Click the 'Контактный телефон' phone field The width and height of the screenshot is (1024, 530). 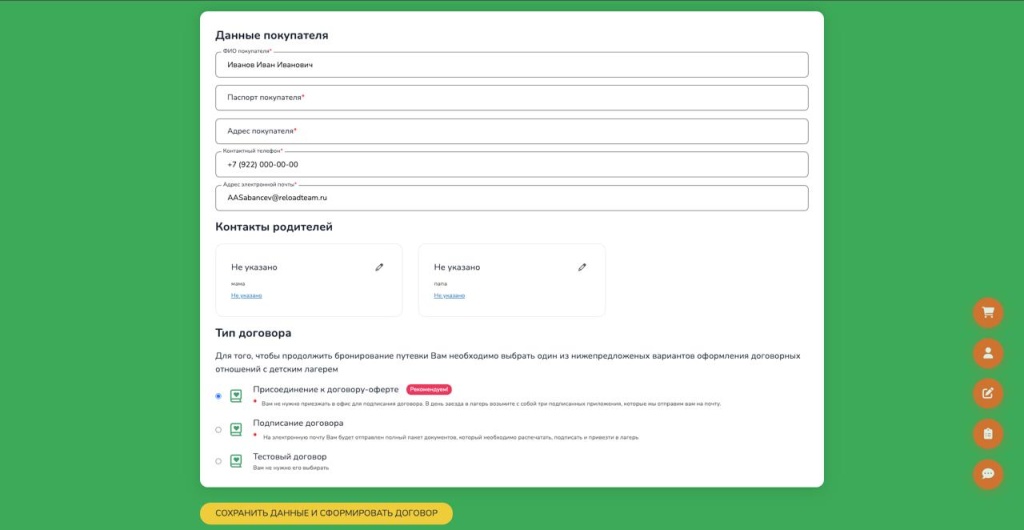[511, 165]
